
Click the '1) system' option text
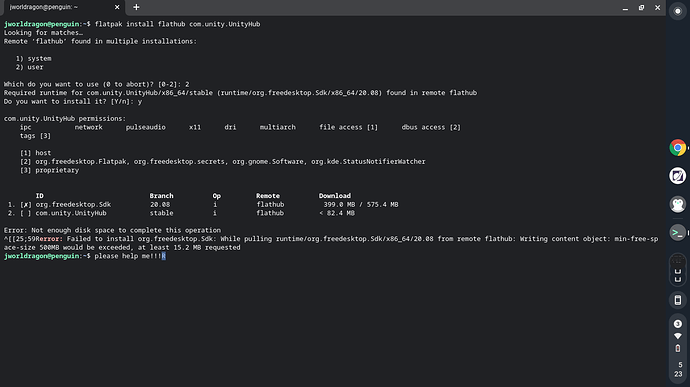tap(33, 59)
